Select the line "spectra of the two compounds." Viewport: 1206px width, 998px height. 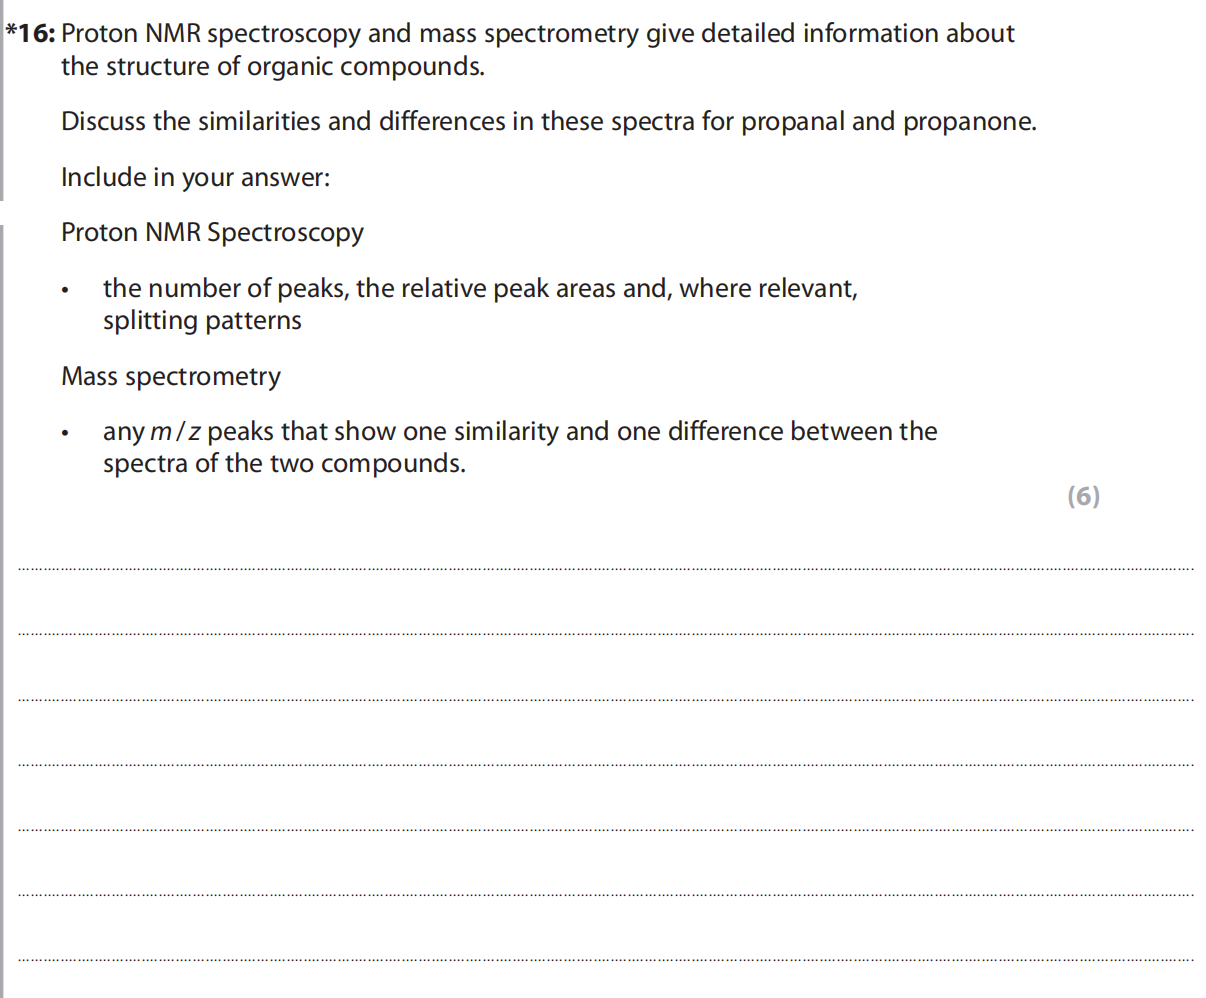(284, 465)
